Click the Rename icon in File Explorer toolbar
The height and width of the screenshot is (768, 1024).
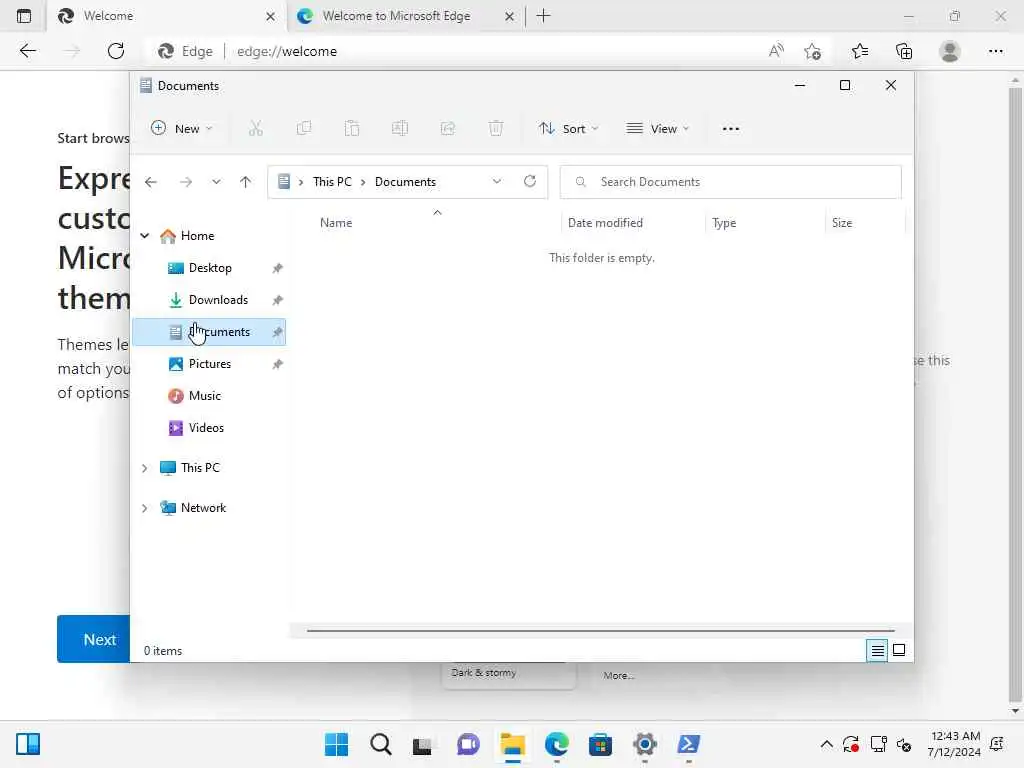click(x=400, y=129)
